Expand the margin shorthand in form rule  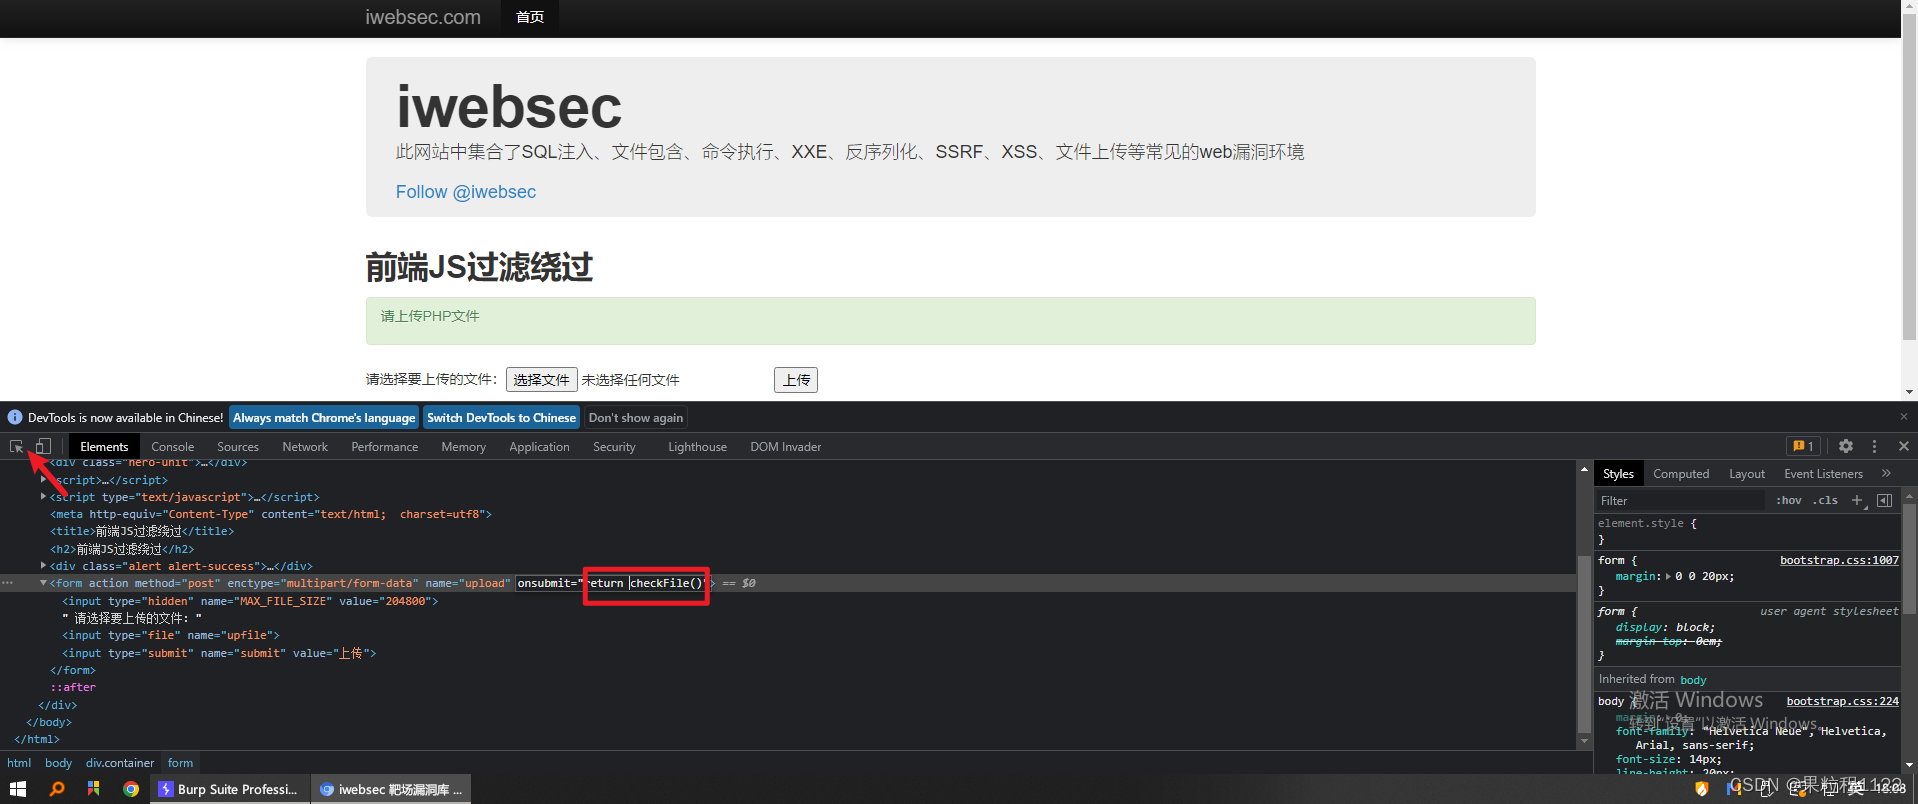[x=1668, y=576]
